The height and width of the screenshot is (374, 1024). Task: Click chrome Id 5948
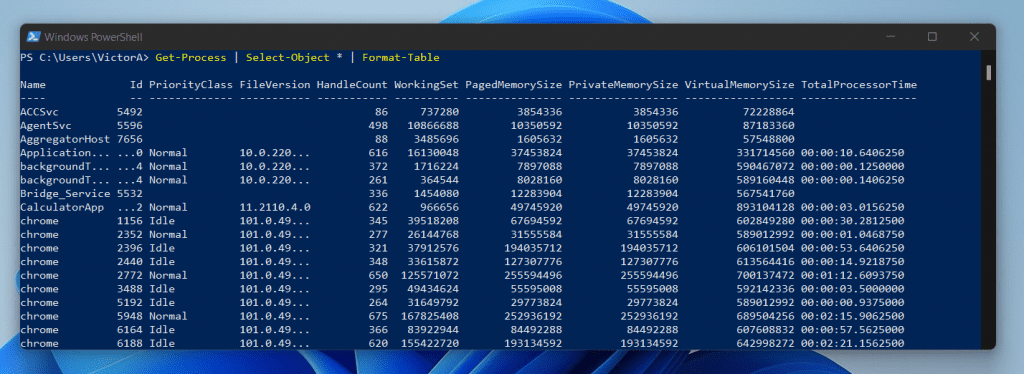click(129, 316)
